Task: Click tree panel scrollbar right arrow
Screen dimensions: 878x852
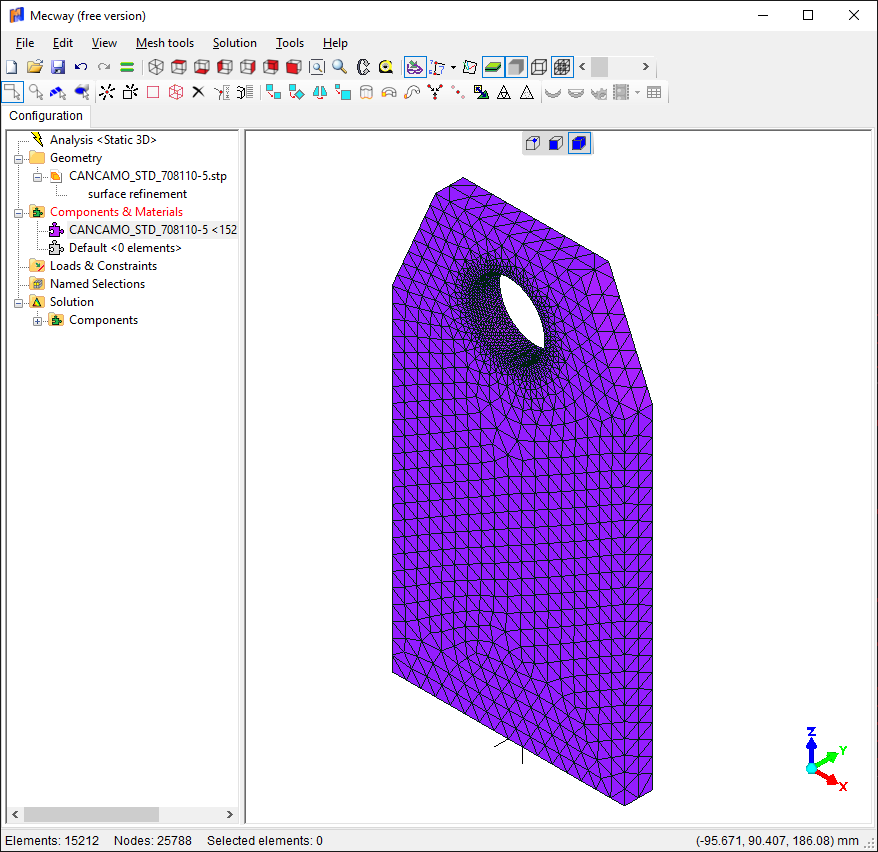Action: (230, 814)
